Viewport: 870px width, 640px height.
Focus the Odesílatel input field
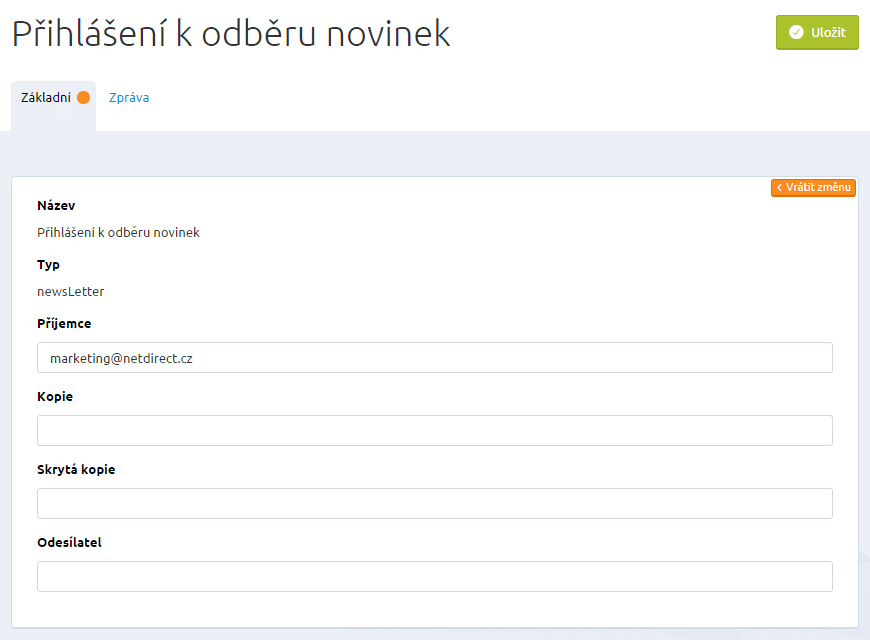click(434, 576)
